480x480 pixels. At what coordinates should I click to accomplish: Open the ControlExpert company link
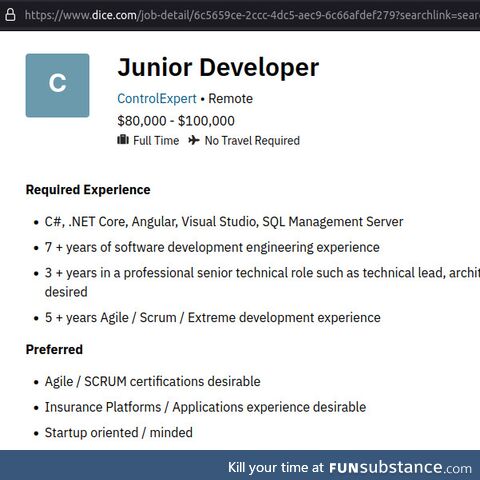tap(157, 99)
